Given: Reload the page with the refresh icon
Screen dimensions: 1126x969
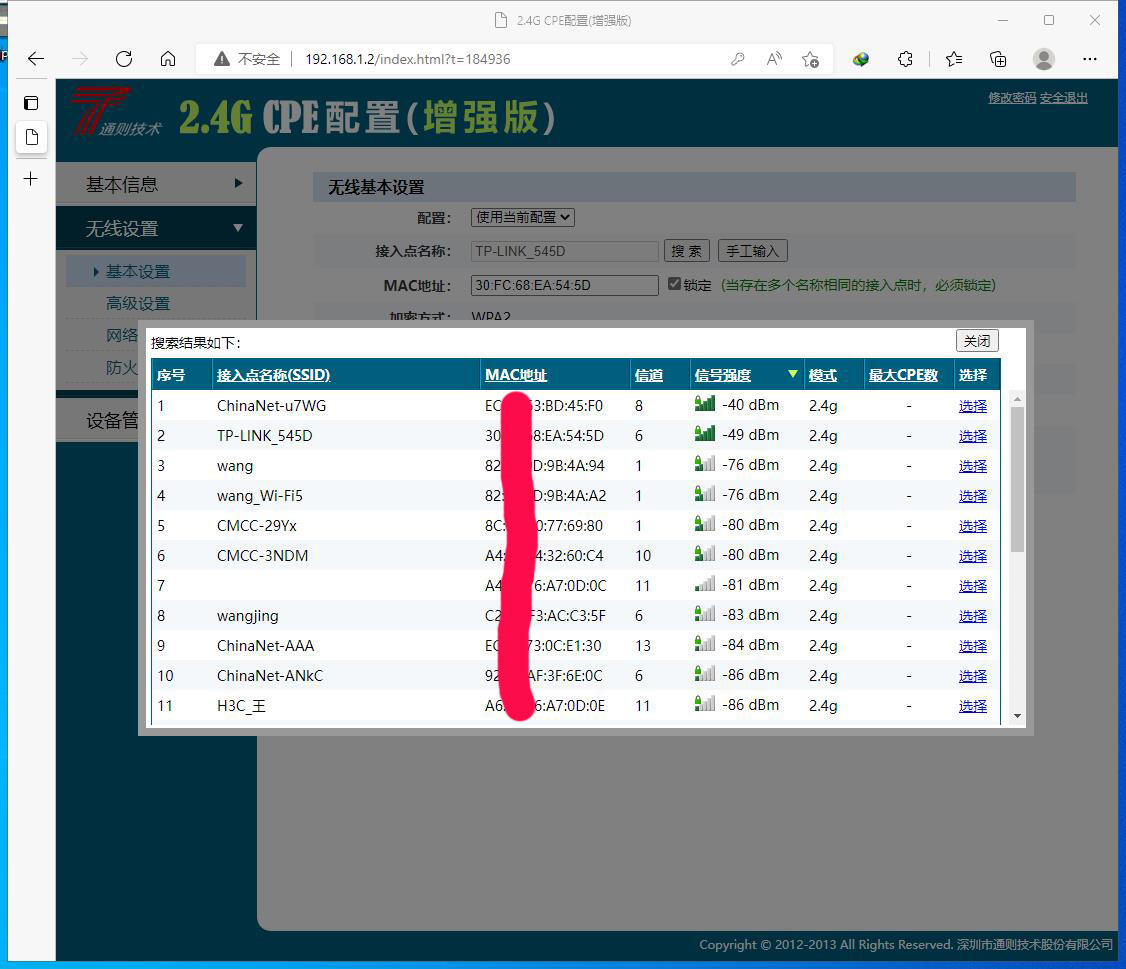Looking at the screenshot, I should [124, 59].
